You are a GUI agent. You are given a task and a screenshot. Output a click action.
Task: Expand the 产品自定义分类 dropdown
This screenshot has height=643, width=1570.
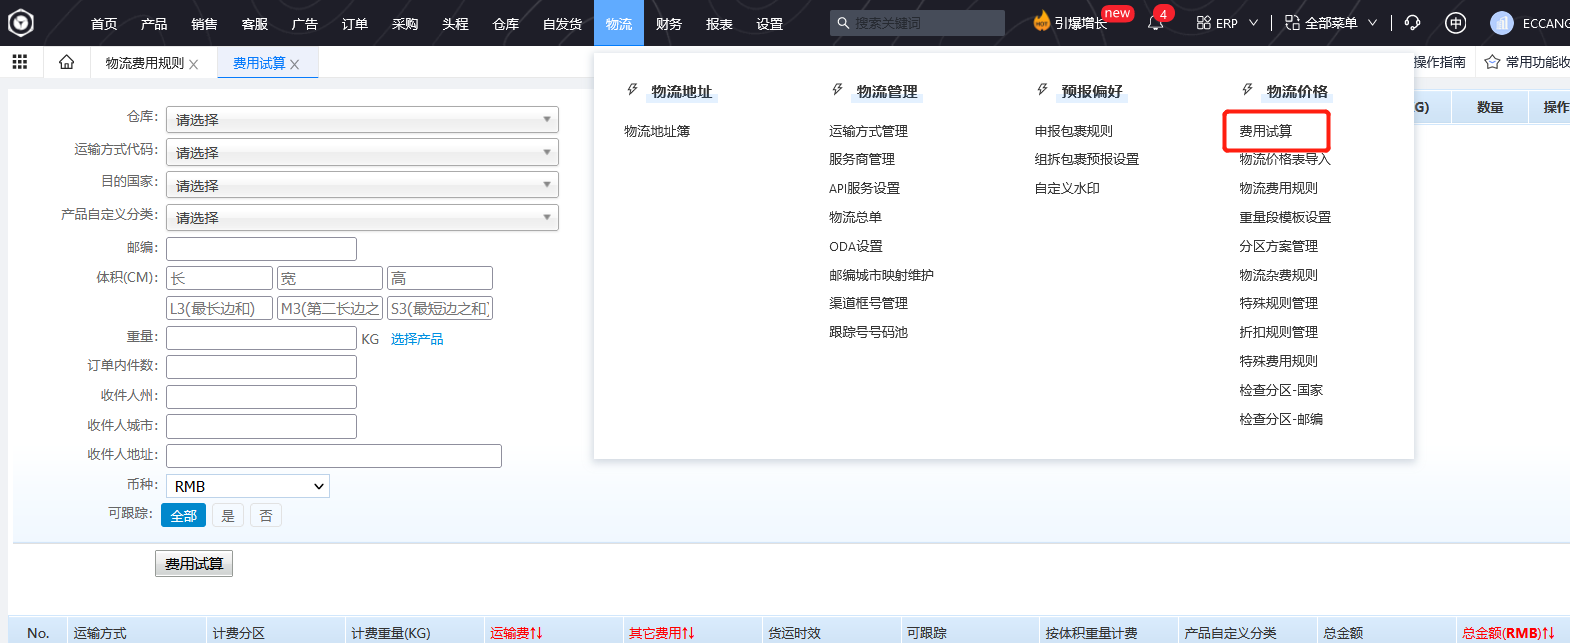(362, 217)
